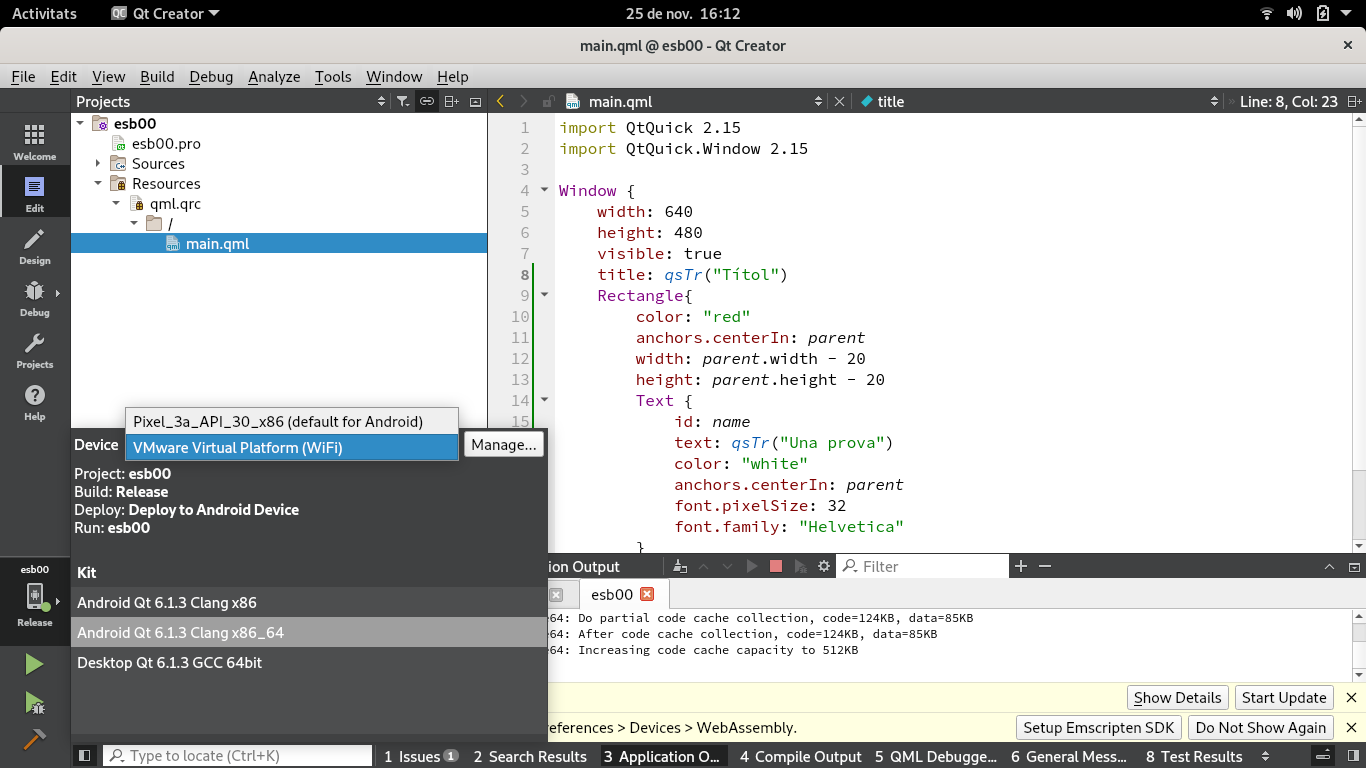Viewport: 1366px width, 768px height.
Task: Click Do Not Show Again
Action: (x=1261, y=728)
